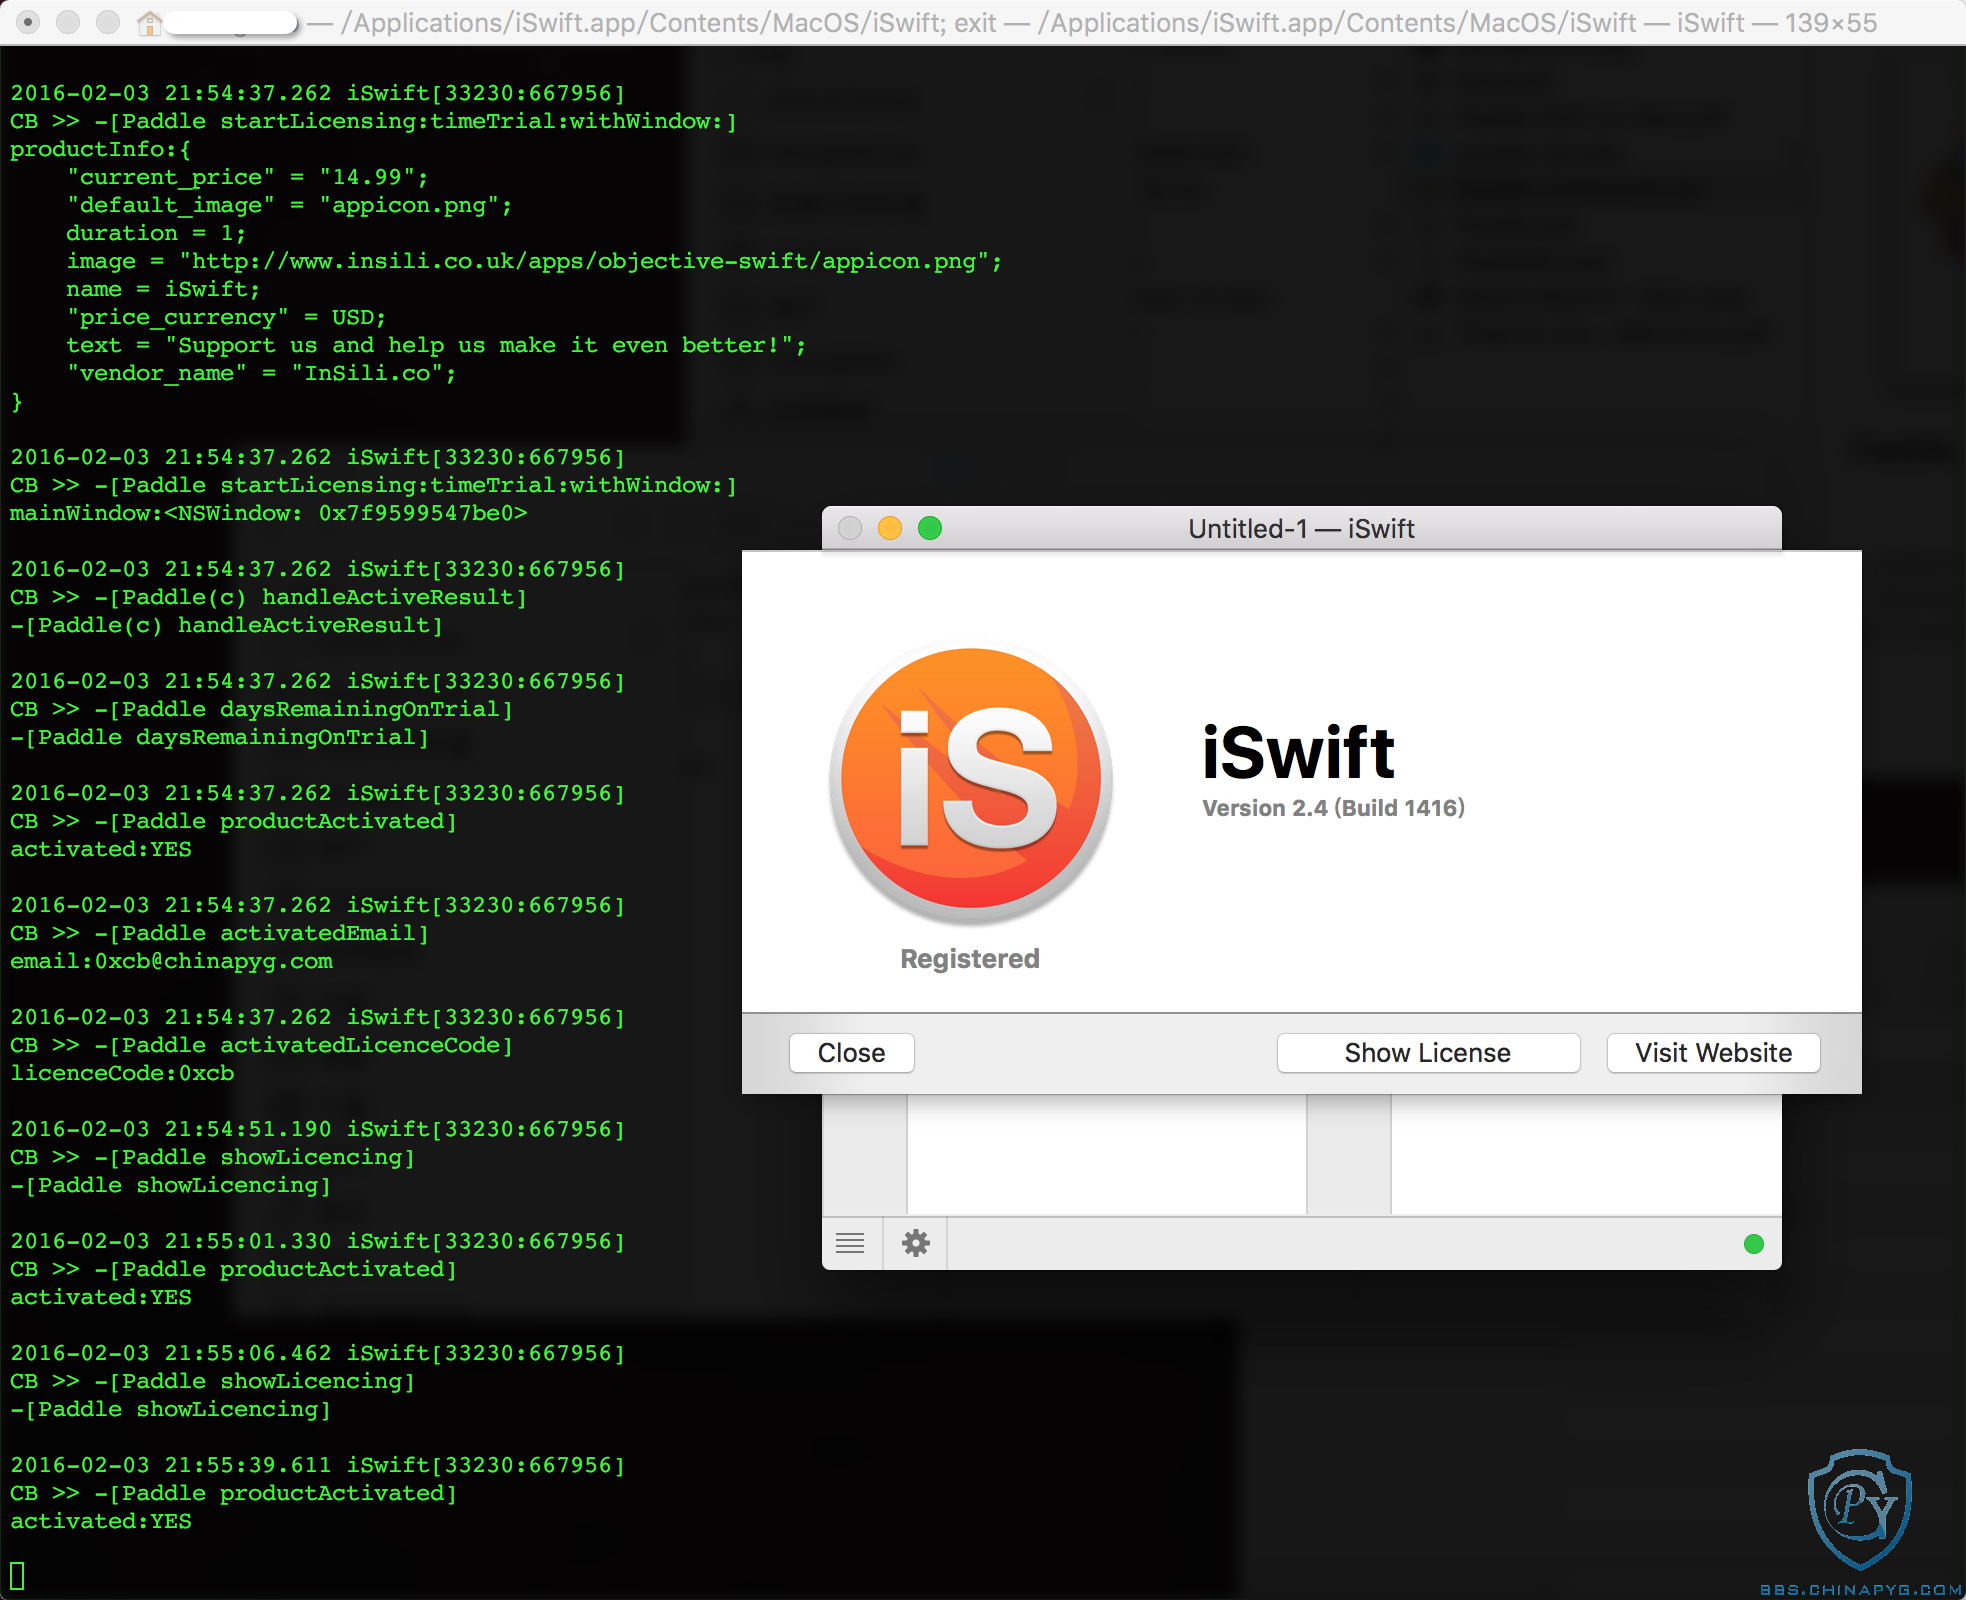Click the Terminal window close button

coord(29,22)
